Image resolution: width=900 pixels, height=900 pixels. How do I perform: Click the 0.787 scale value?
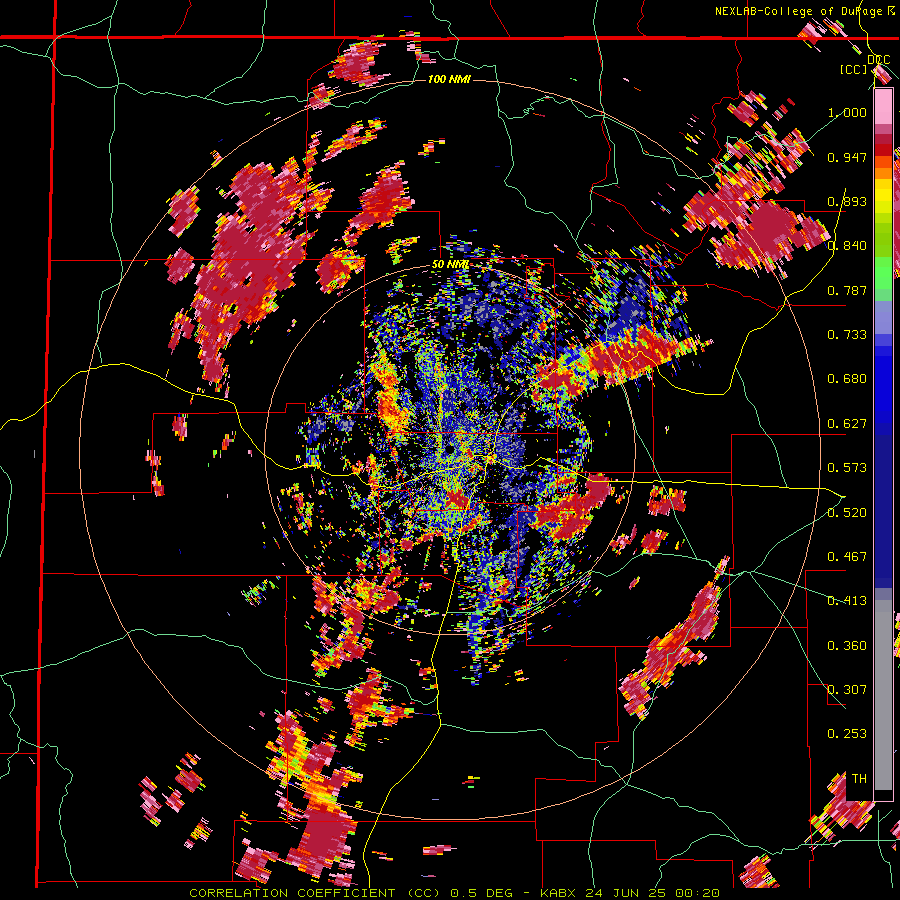pyautogui.click(x=847, y=290)
